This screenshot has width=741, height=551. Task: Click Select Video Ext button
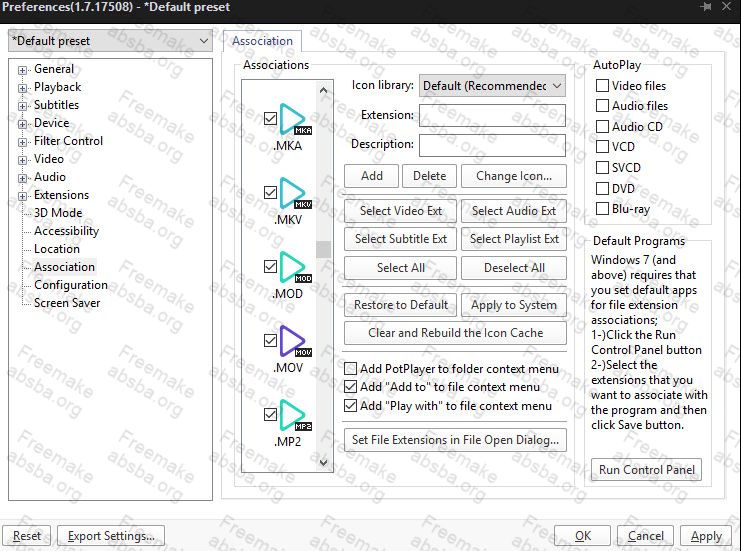[x=400, y=211]
